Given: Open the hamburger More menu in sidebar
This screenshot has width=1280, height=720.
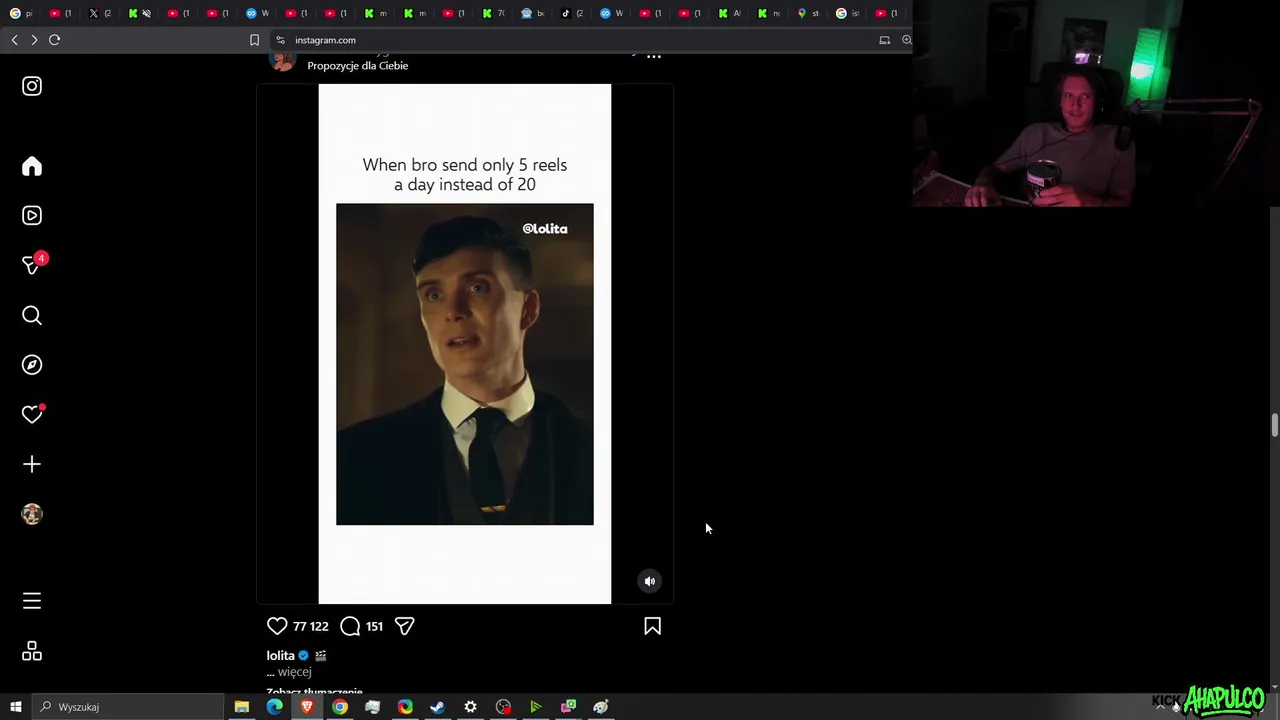Looking at the screenshot, I should pyautogui.click(x=32, y=601).
